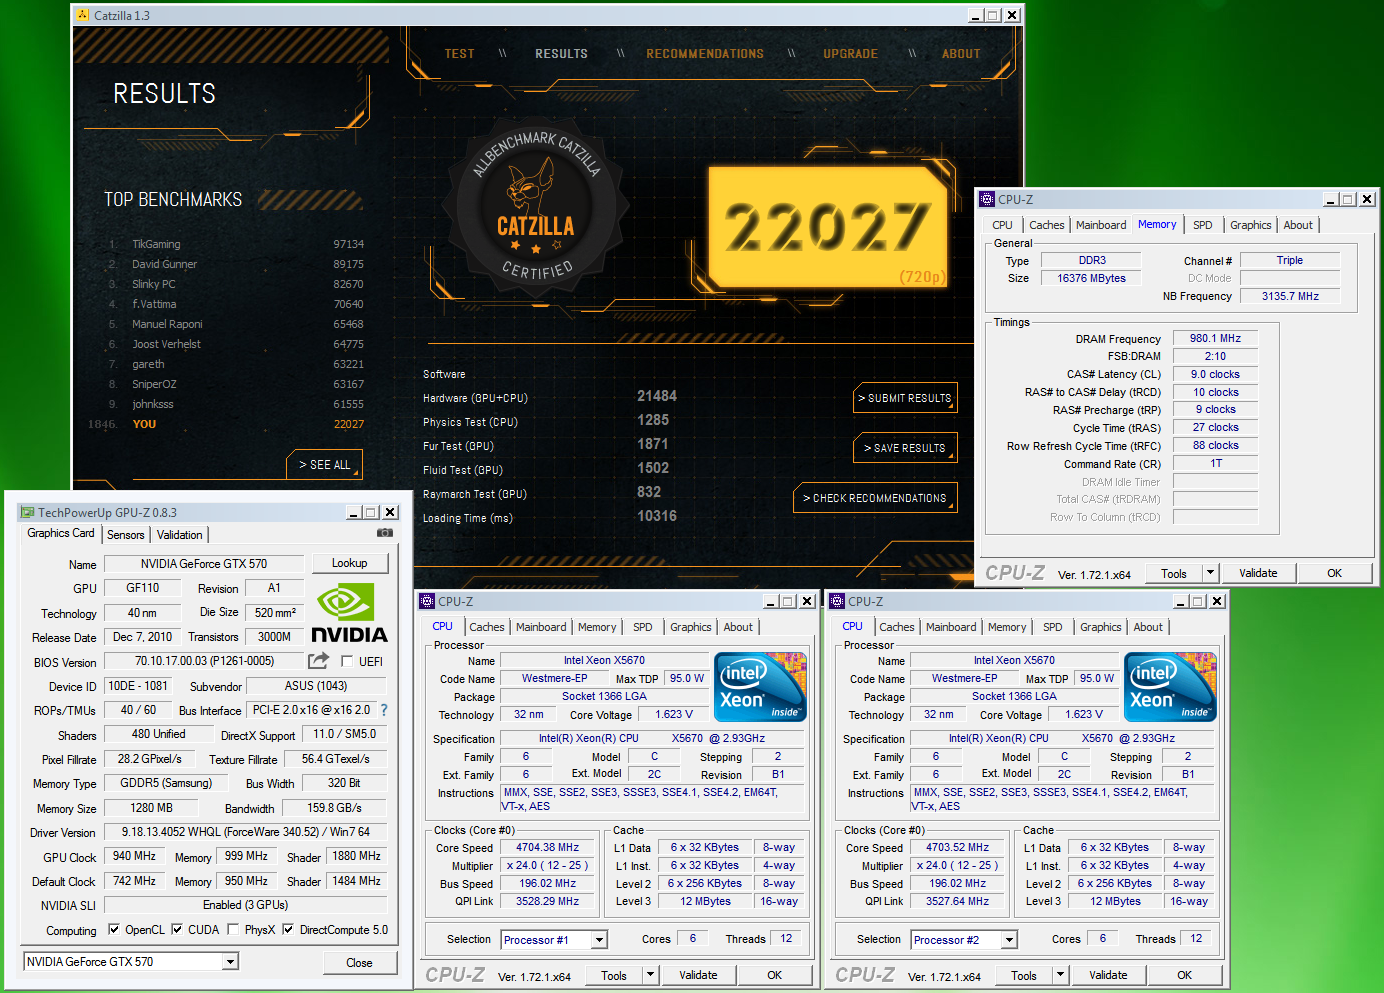Image resolution: width=1384 pixels, height=993 pixels.
Task: Open the ABOUT section in Catzilla
Action: point(961,54)
